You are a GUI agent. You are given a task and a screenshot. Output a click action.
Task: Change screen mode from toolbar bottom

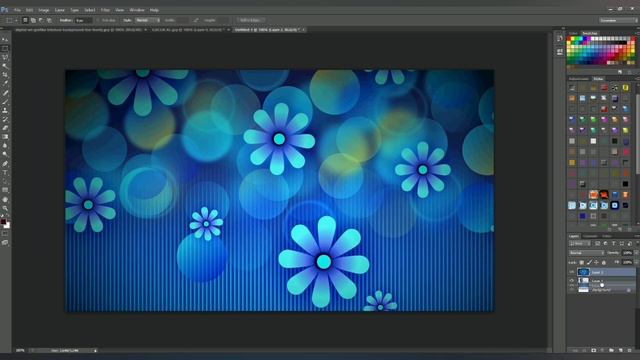point(5,243)
